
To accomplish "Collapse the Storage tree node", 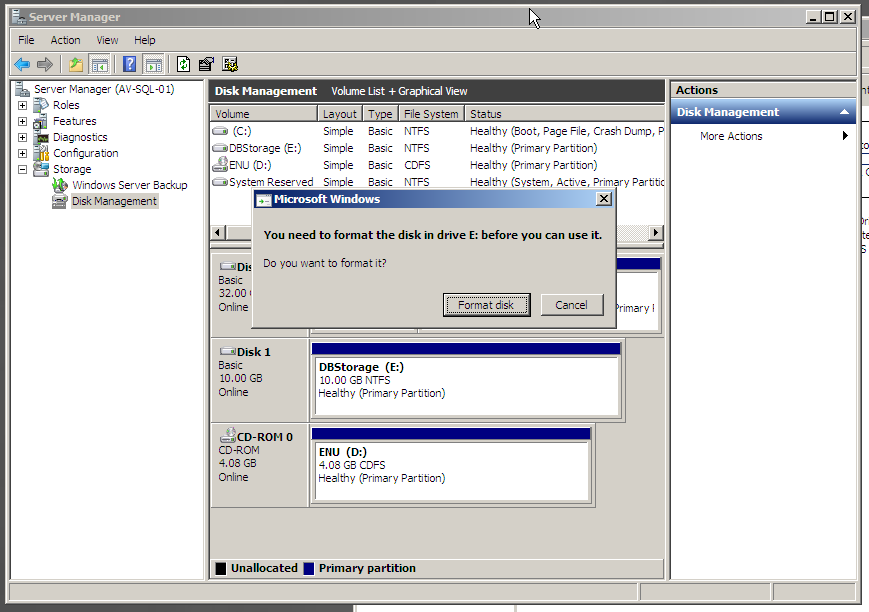I will pyautogui.click(x=22, y=170).
